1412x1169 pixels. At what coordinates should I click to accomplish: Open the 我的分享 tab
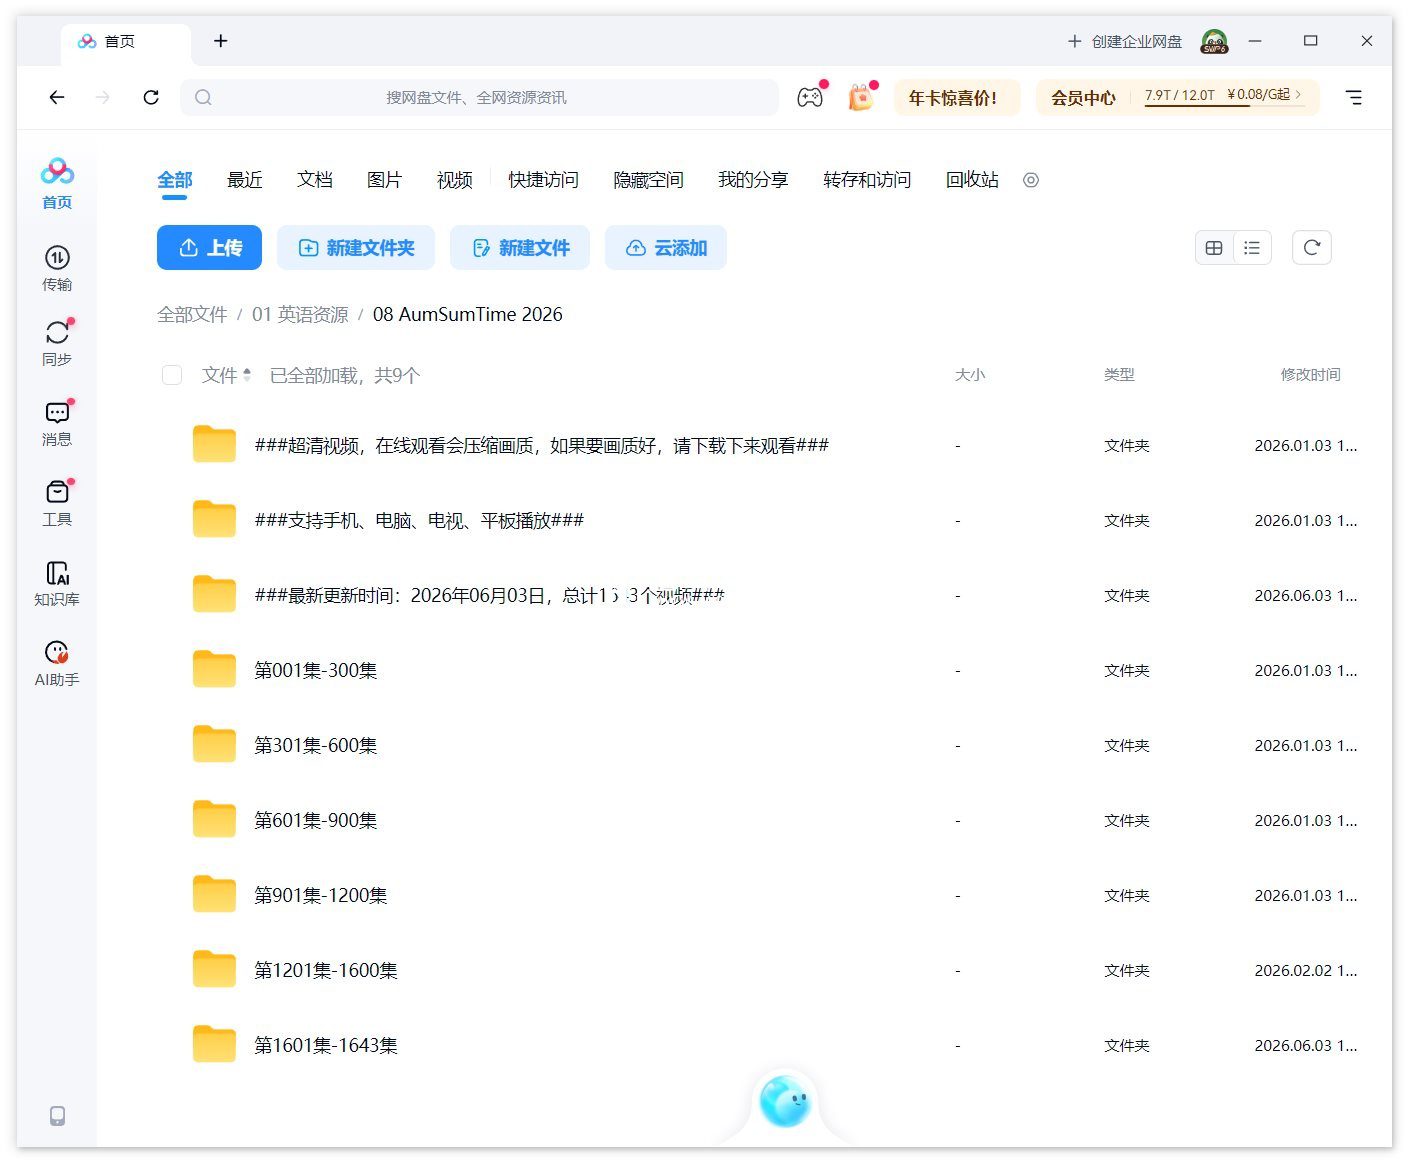[753, 180]
